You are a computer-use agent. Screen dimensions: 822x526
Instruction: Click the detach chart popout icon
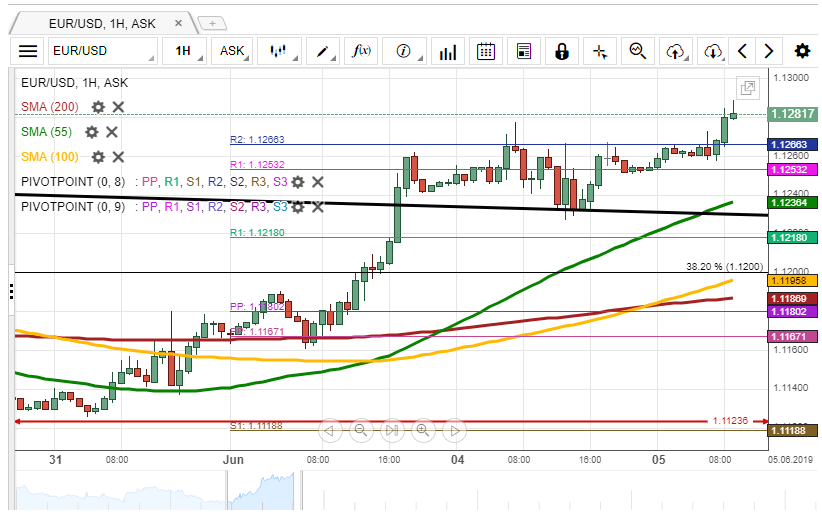coord(748,88)
